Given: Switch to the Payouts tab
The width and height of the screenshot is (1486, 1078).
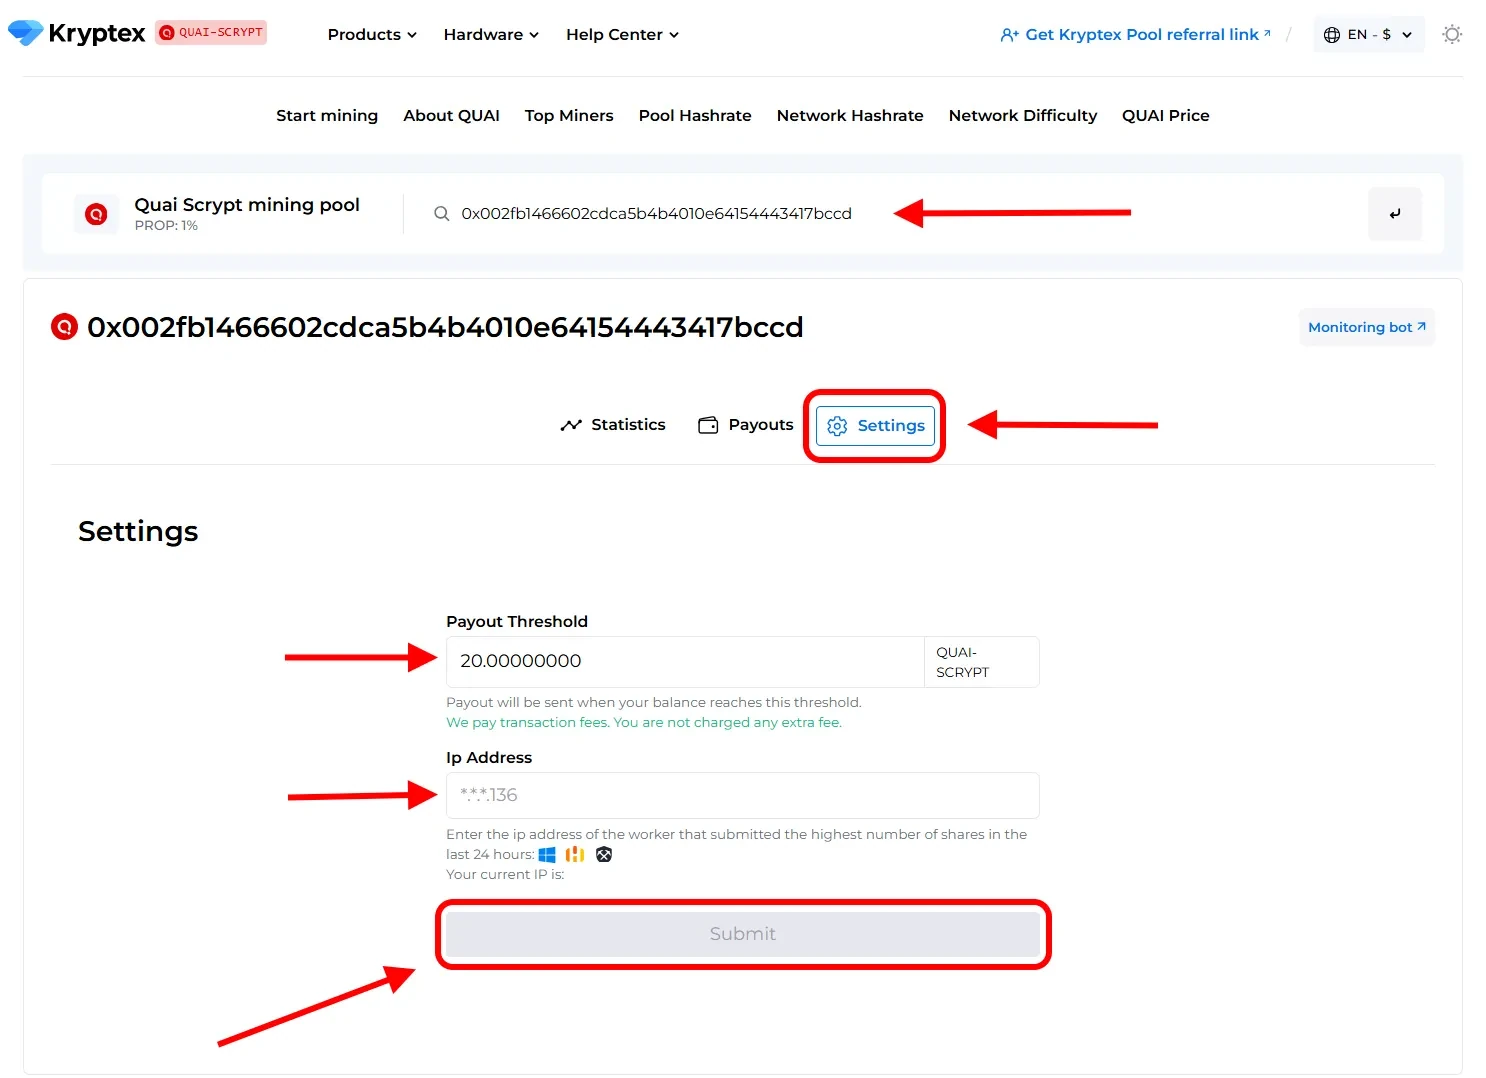Looking at the screenshot, I should click(746, 425).
